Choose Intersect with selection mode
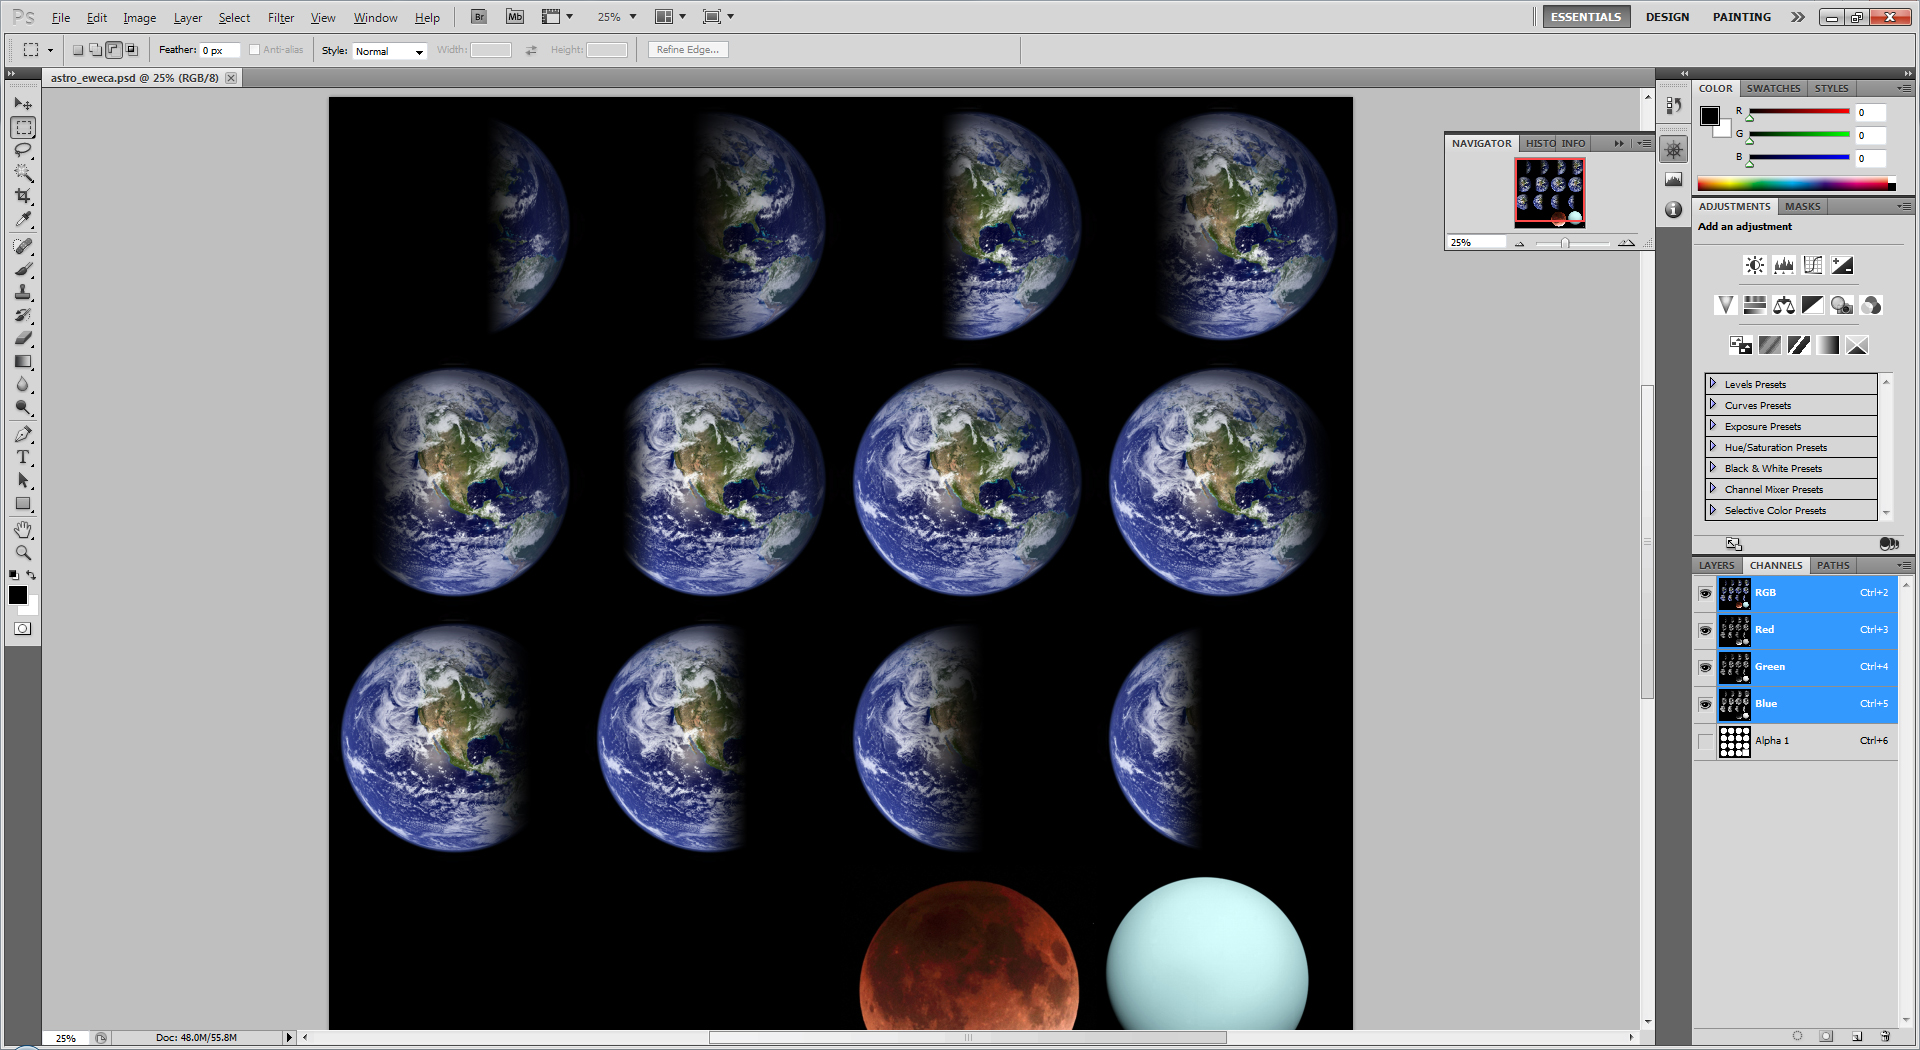Image resolution: width=1920 pixels, height=1050 pixels. (131, 50)
